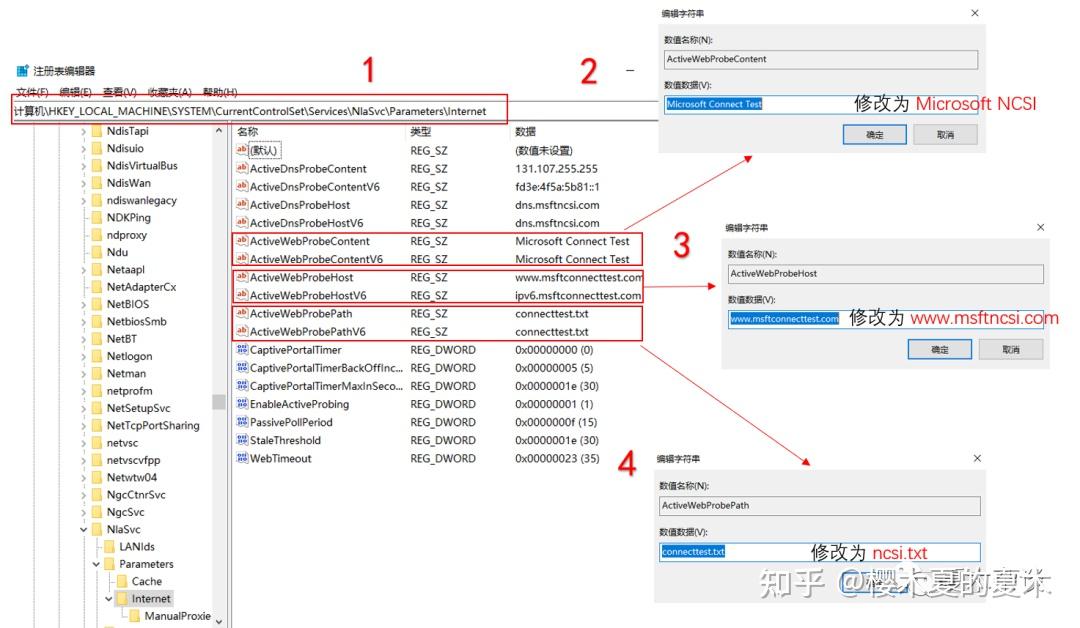The height and width of the screenshot is (628, 1080).
Task: Expand the NetBT tree node
Action: (84, 338)
